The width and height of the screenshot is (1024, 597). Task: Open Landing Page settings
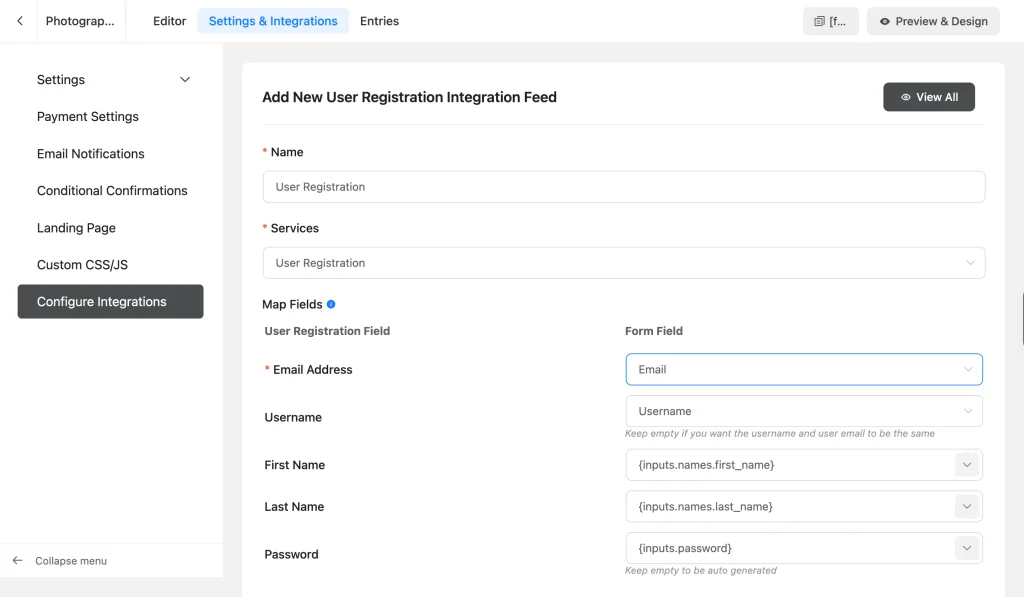click(76, 228)
